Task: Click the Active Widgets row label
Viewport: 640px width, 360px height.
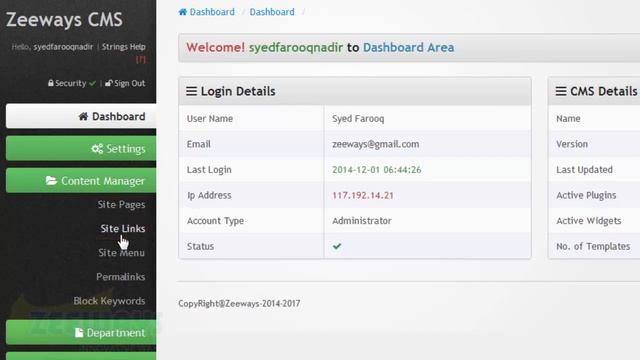Action: click(589, 221)
